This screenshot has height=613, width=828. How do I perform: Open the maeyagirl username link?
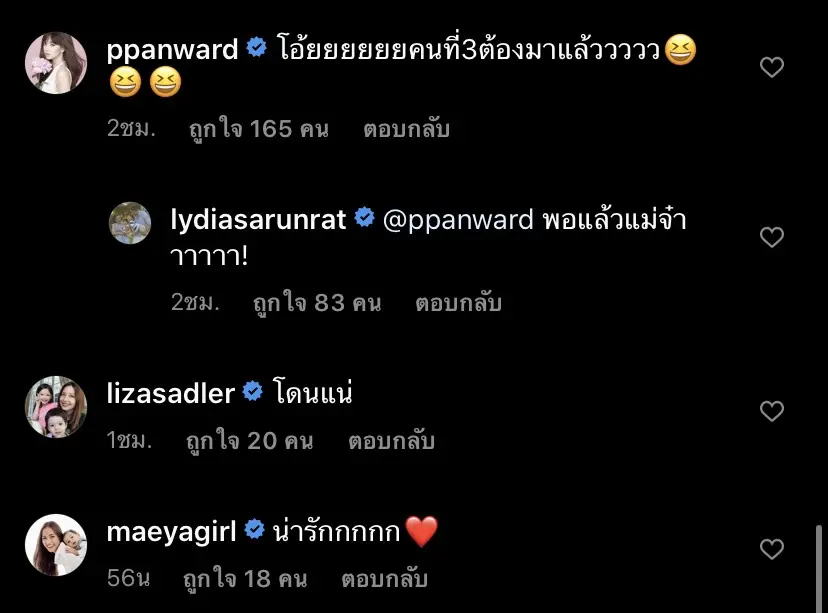click(171, 532)
